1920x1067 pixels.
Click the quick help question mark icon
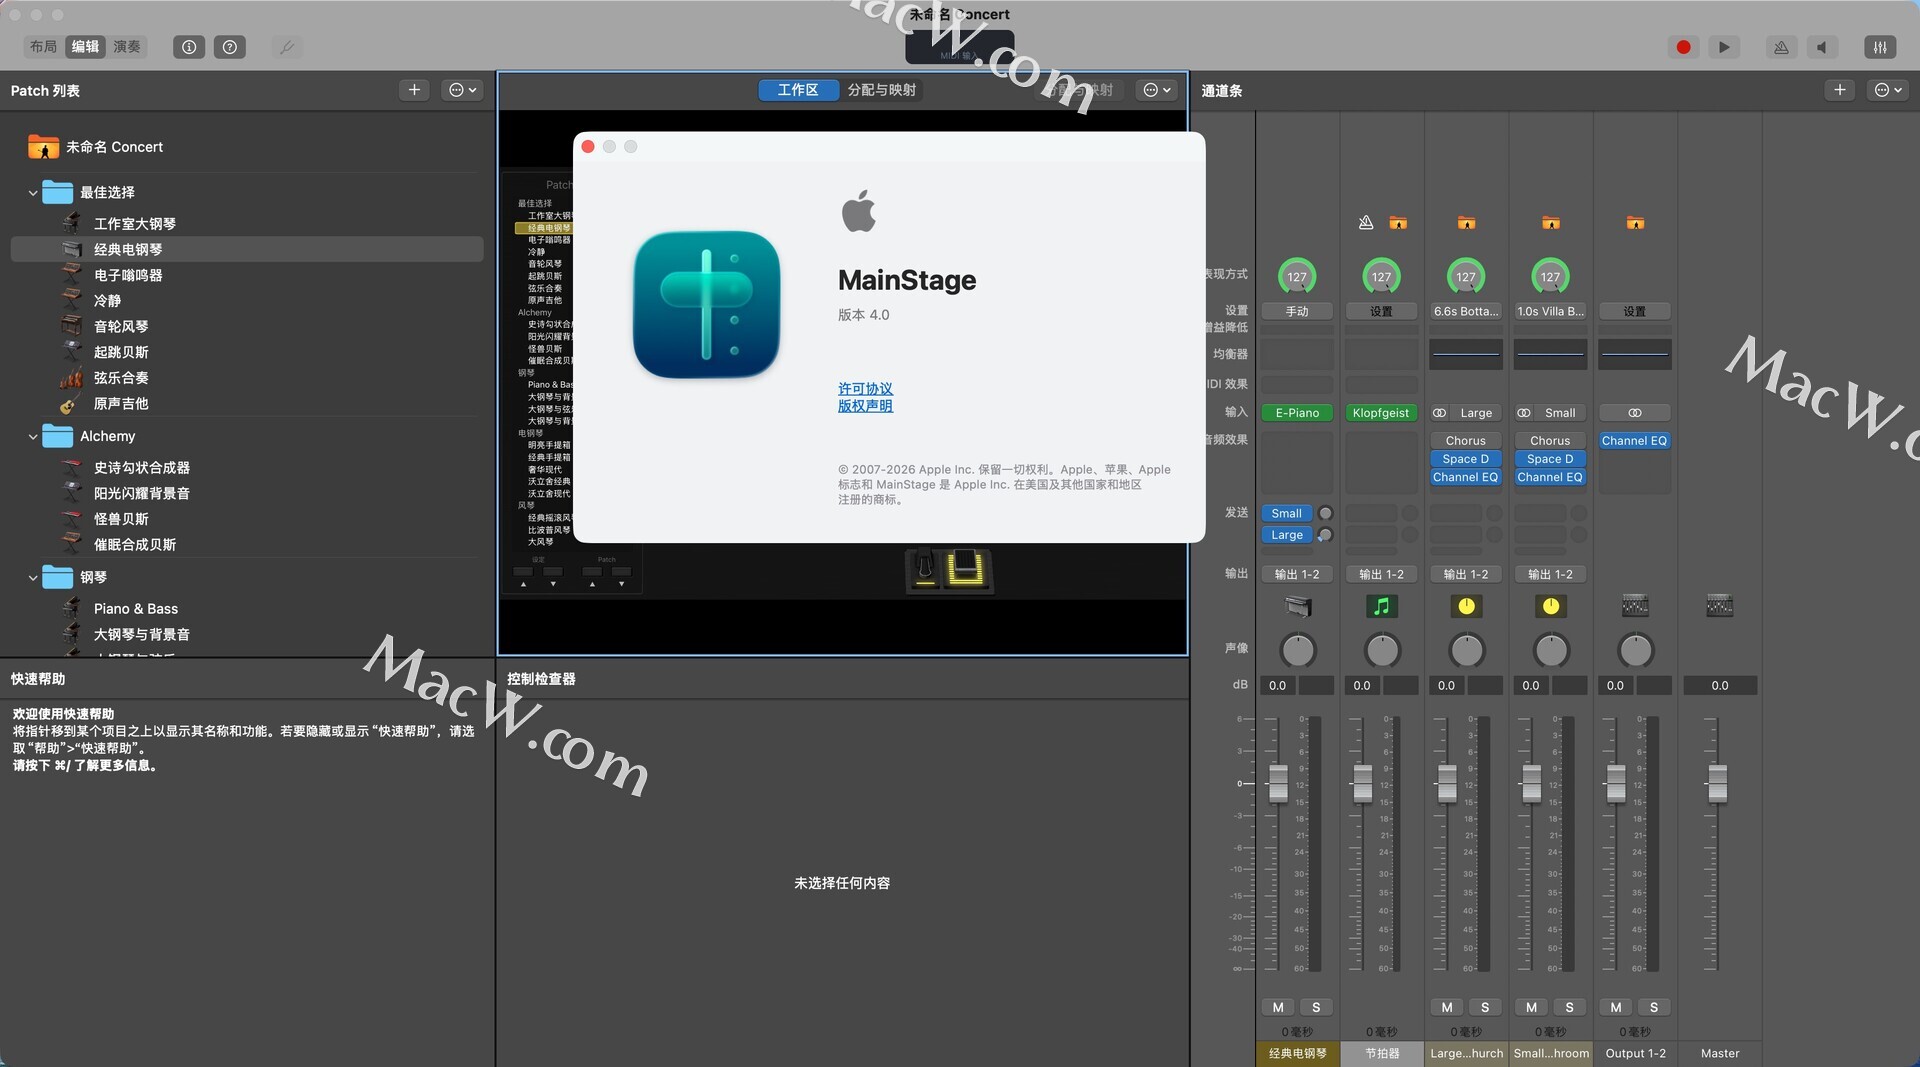230,47
